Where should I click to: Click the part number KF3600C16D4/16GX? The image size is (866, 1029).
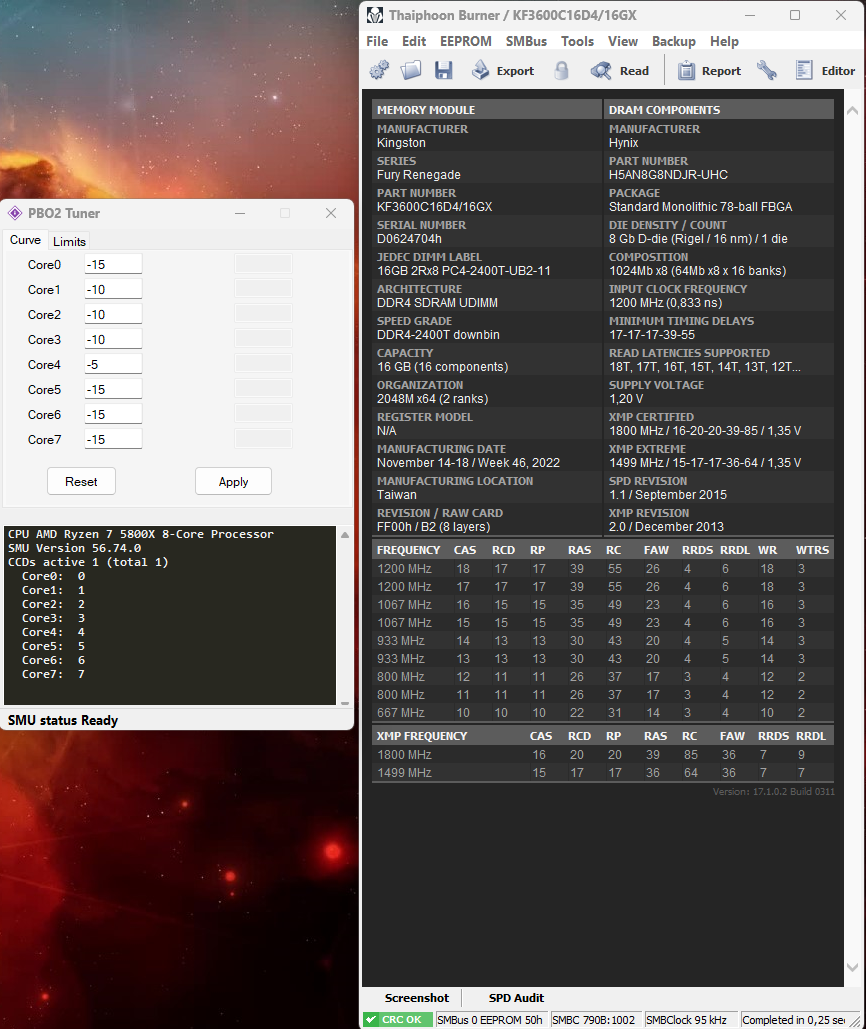434,207
